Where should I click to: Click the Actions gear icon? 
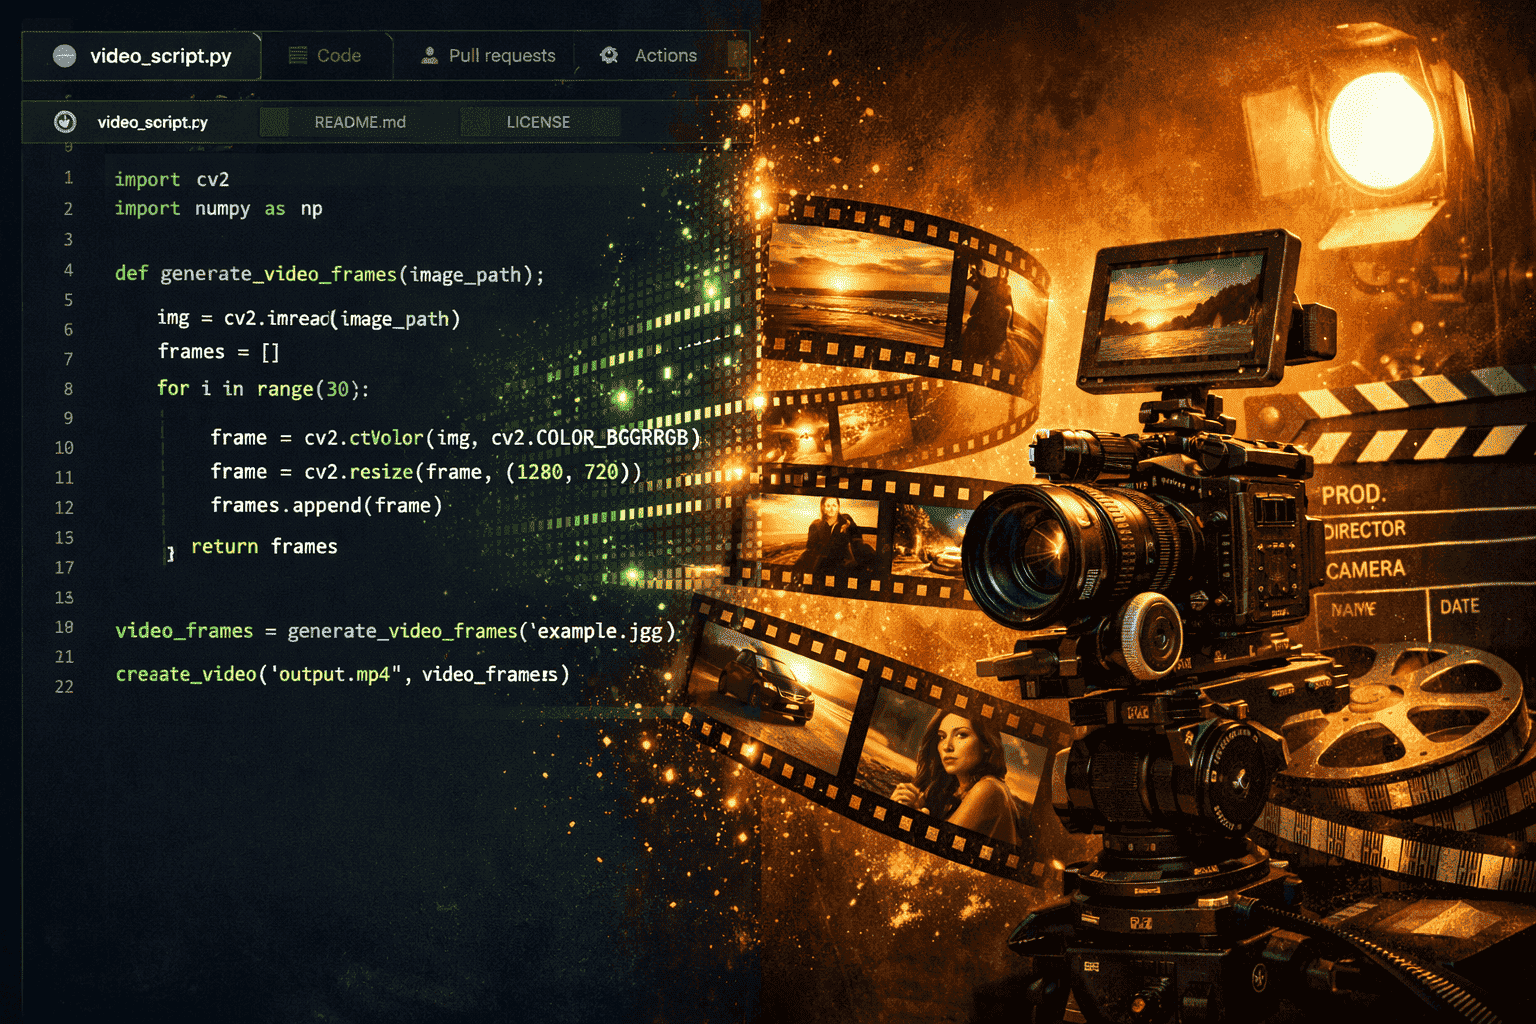tap(609, 56)
